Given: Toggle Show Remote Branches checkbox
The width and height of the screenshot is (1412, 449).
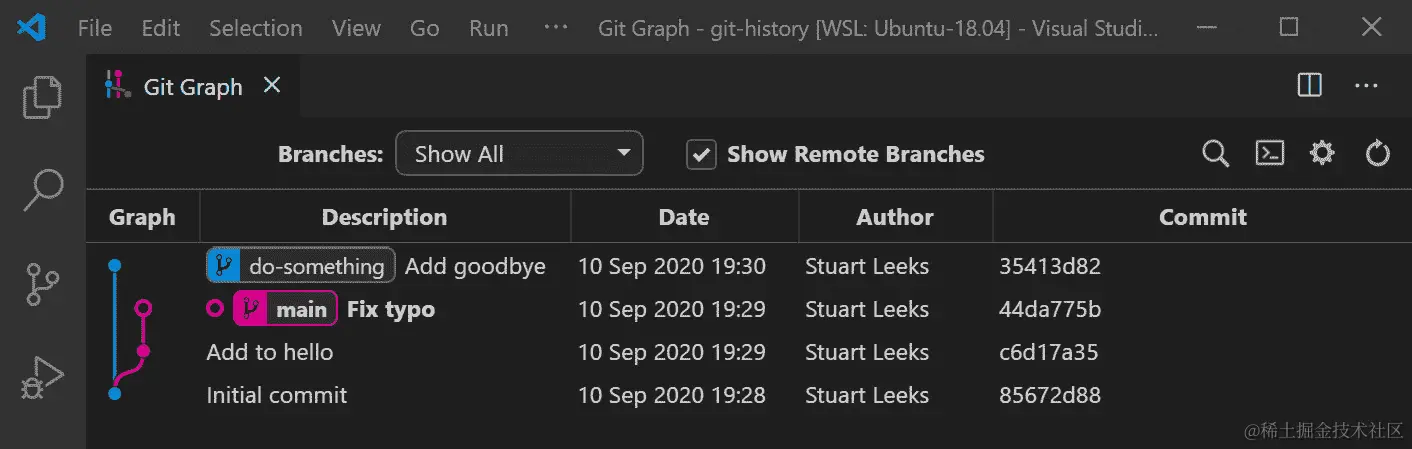Looking at the screenshot, I should pyautogui.click(x=701, y=154).
